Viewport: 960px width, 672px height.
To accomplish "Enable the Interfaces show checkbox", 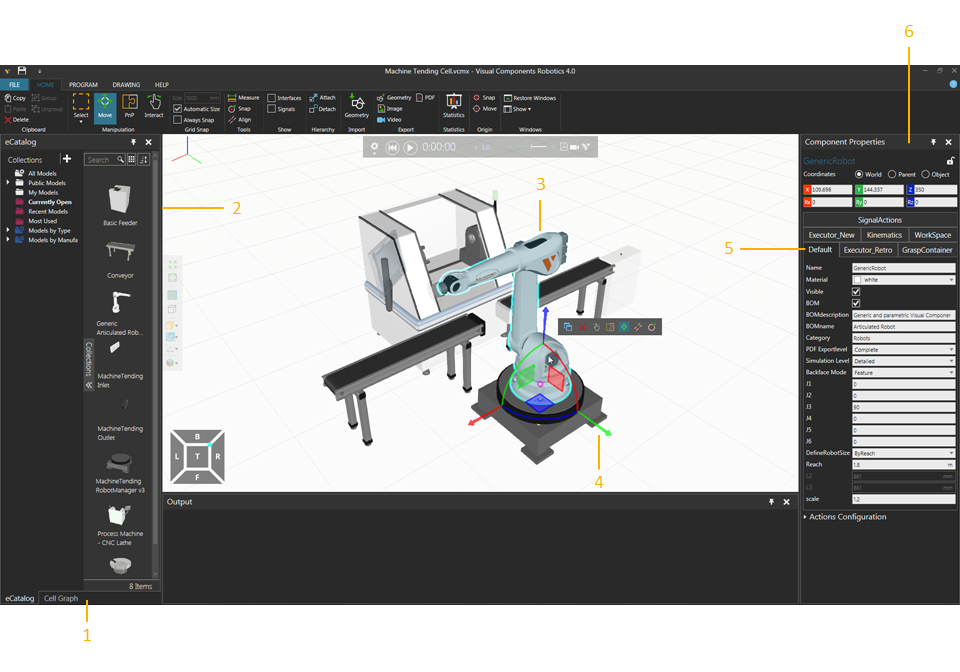I will click(x=272, y=98).
